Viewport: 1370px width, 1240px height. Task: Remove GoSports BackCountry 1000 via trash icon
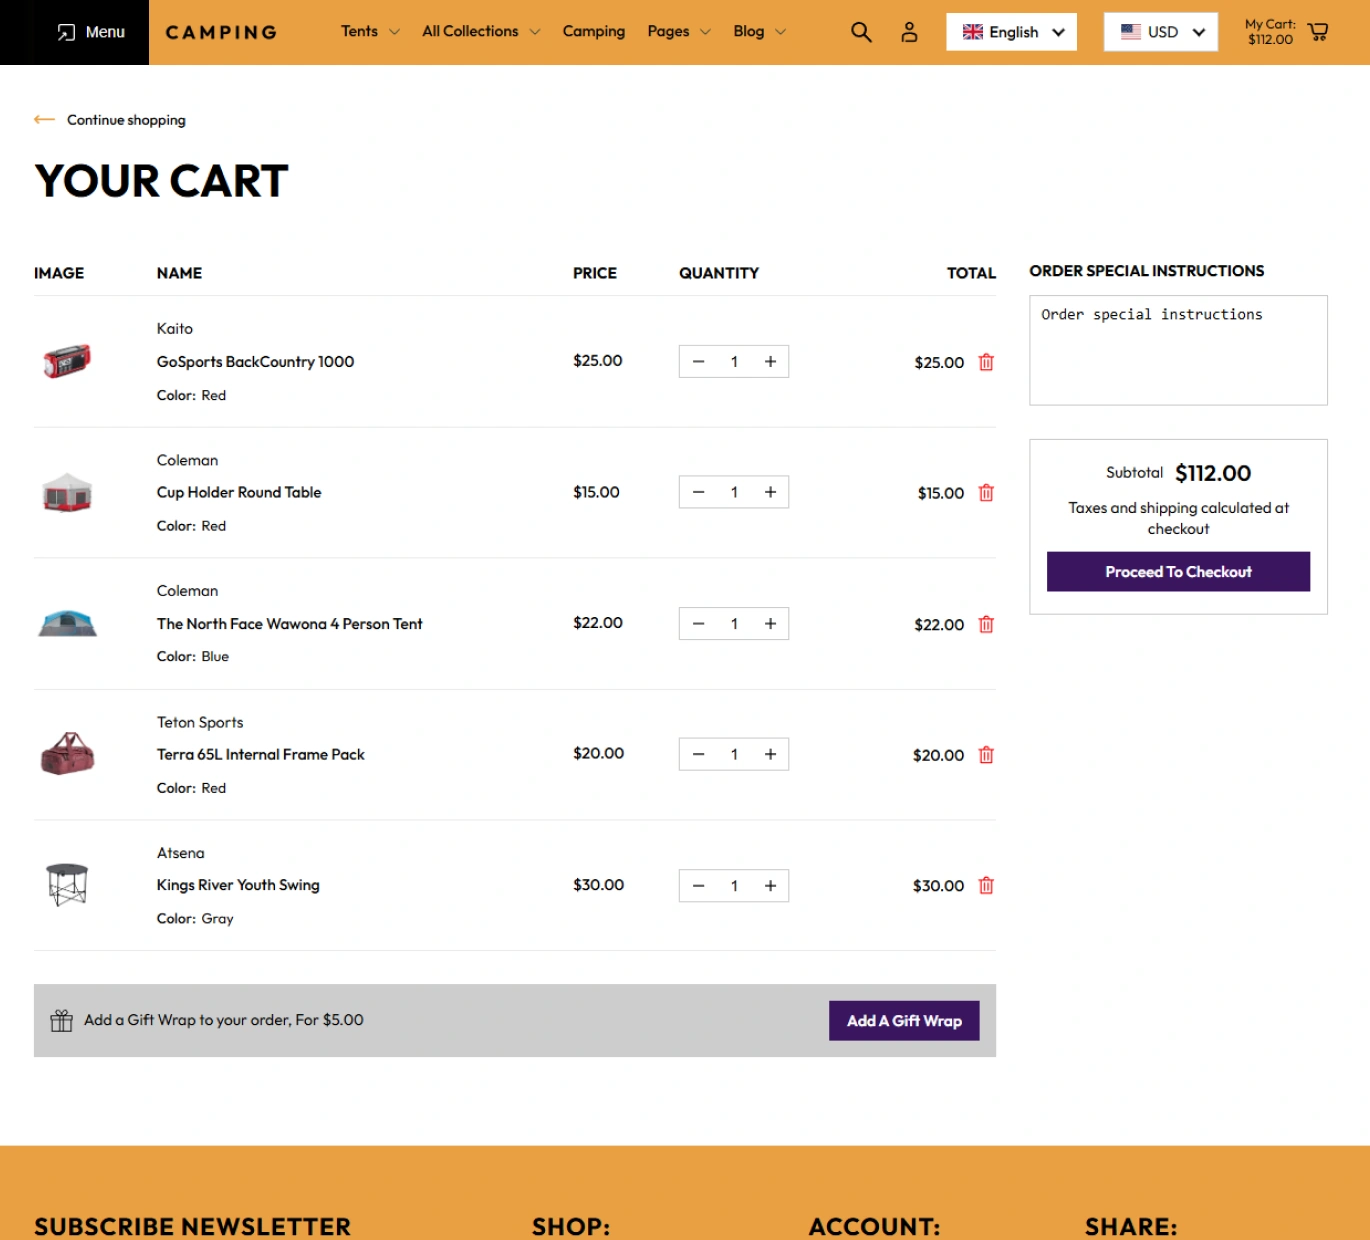tap(986, 362)
